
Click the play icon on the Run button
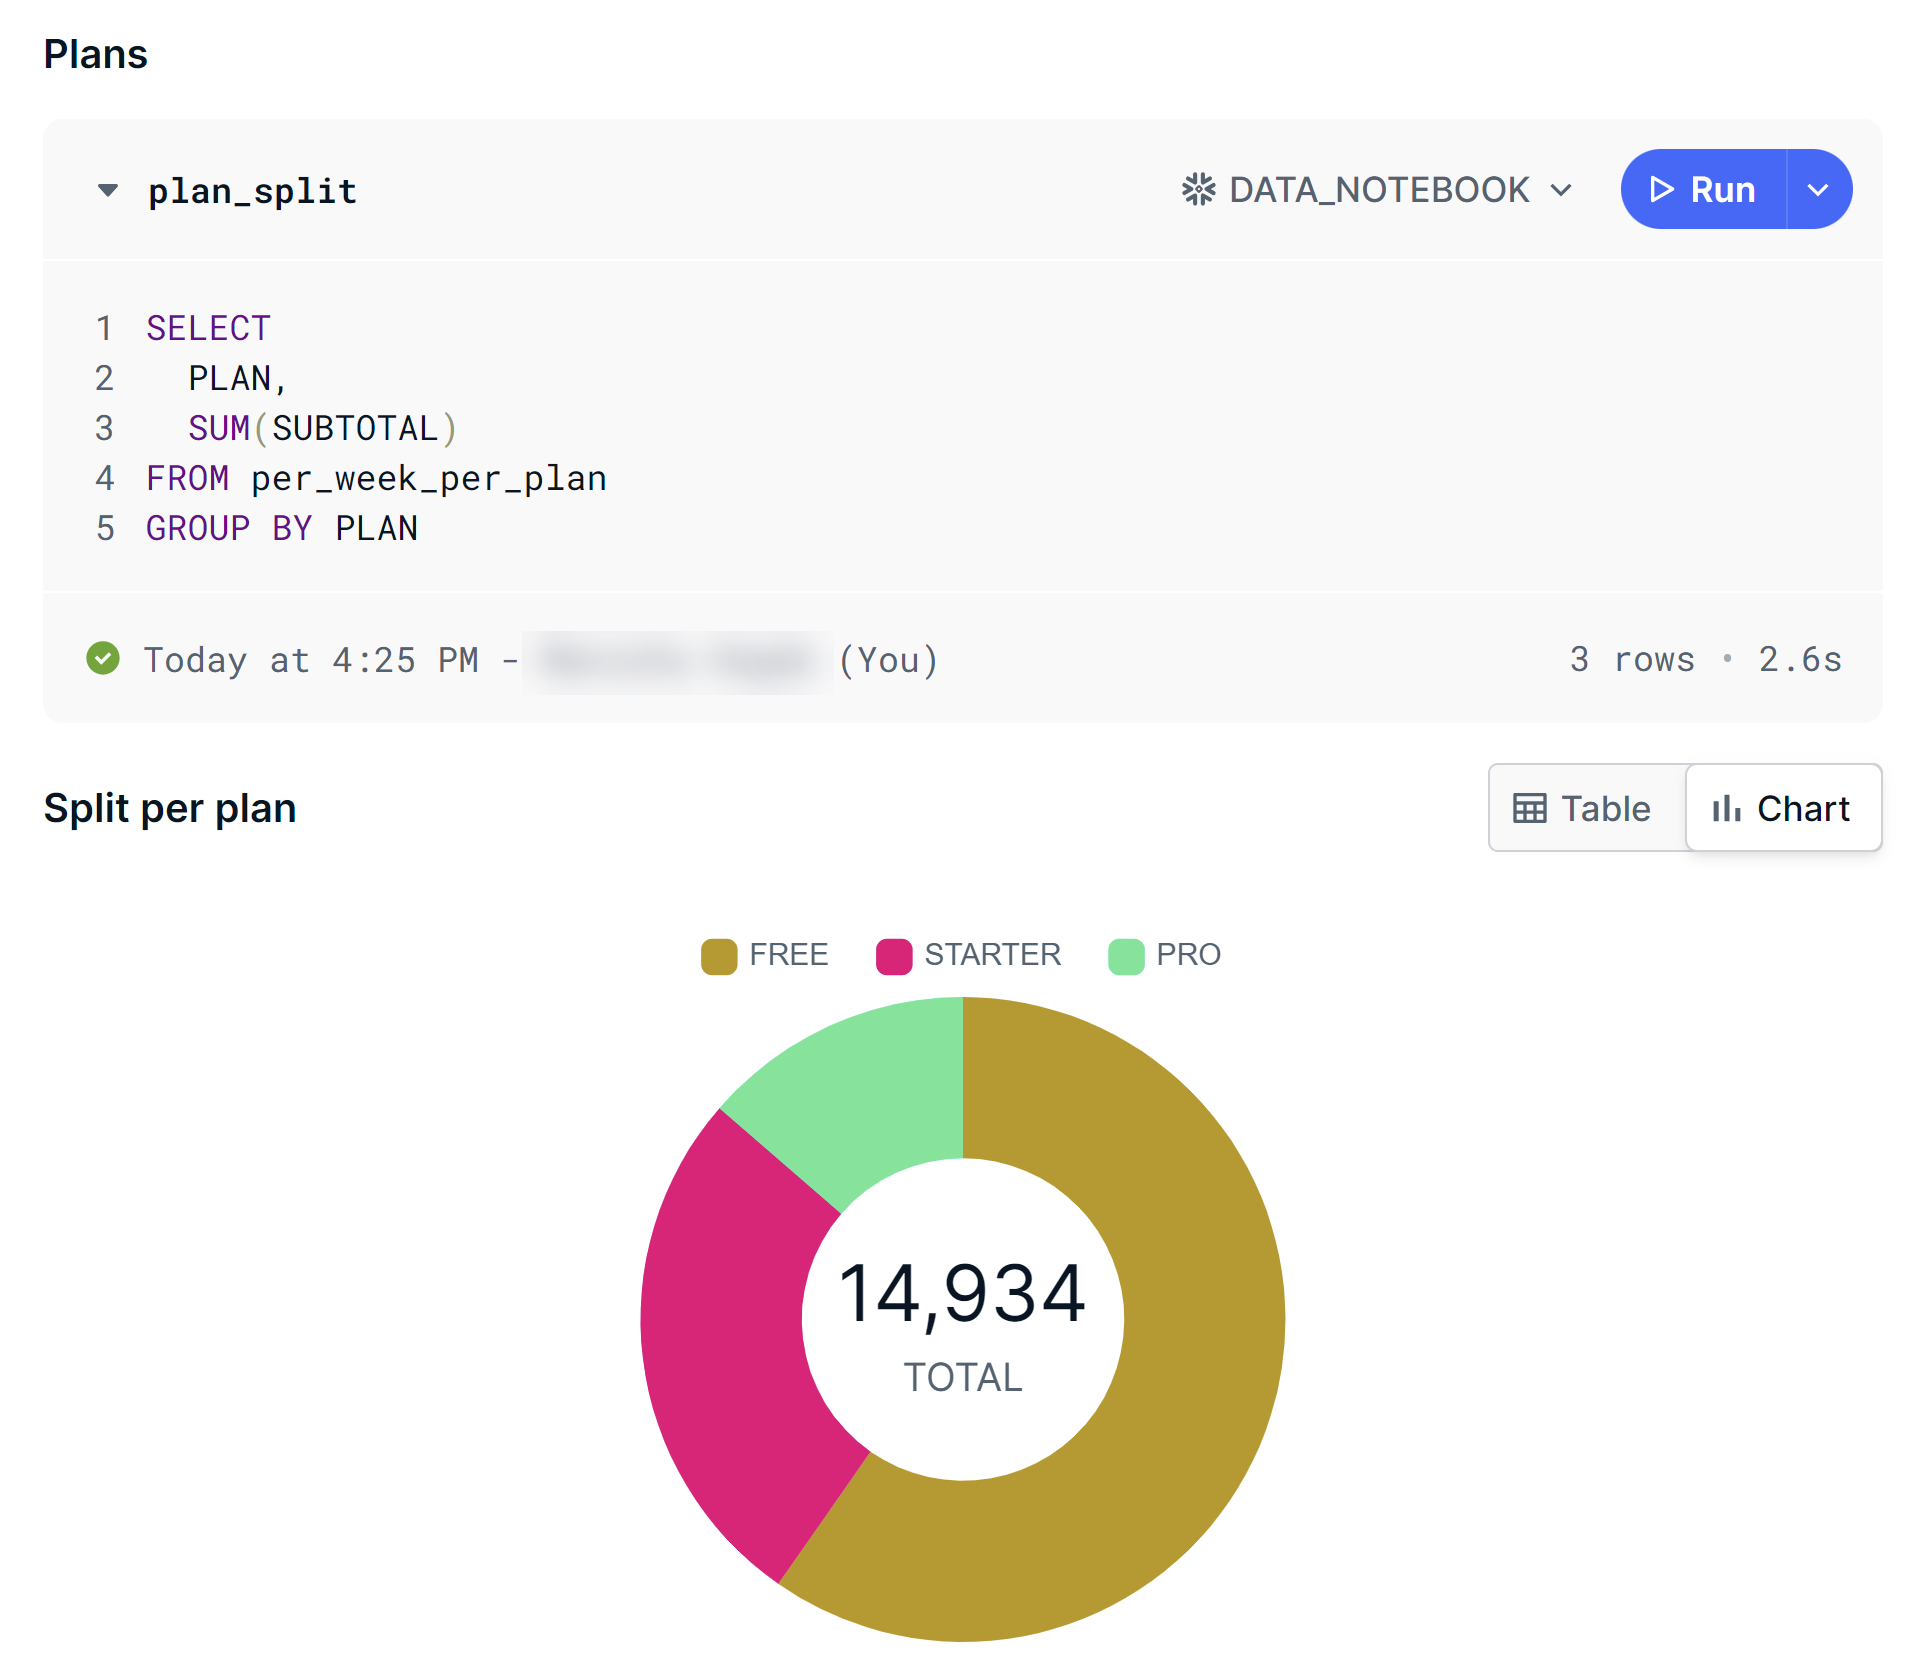coord(1662,189)
